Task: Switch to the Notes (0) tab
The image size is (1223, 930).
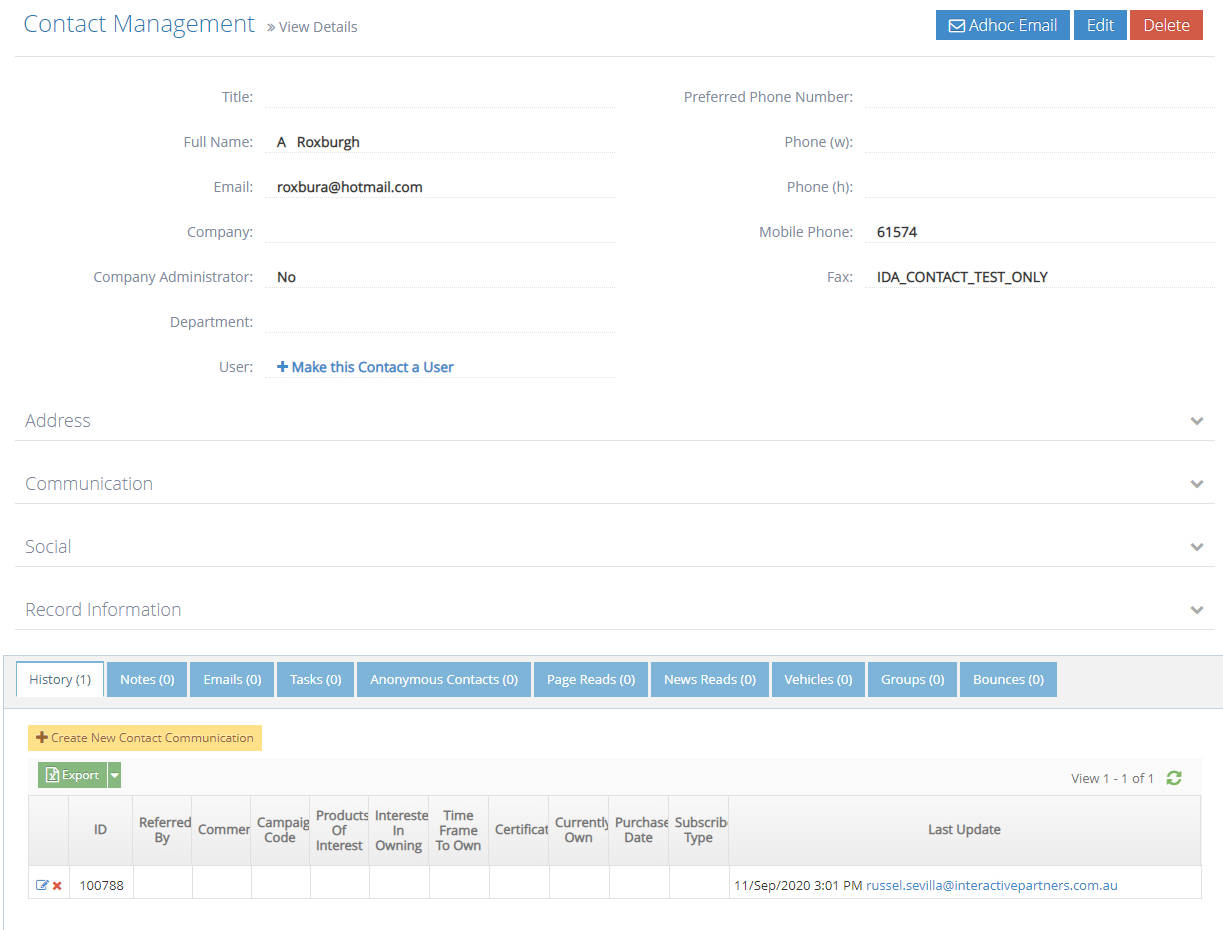Action: point(147,680)
